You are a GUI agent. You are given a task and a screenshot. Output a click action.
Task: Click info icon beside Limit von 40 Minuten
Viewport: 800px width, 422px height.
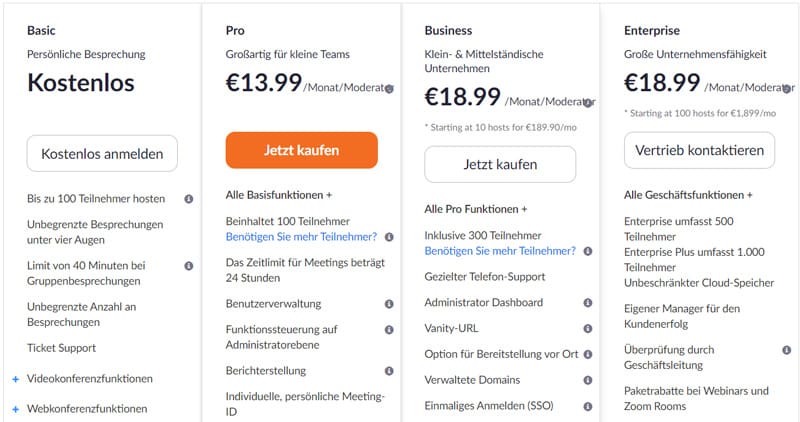189,266
